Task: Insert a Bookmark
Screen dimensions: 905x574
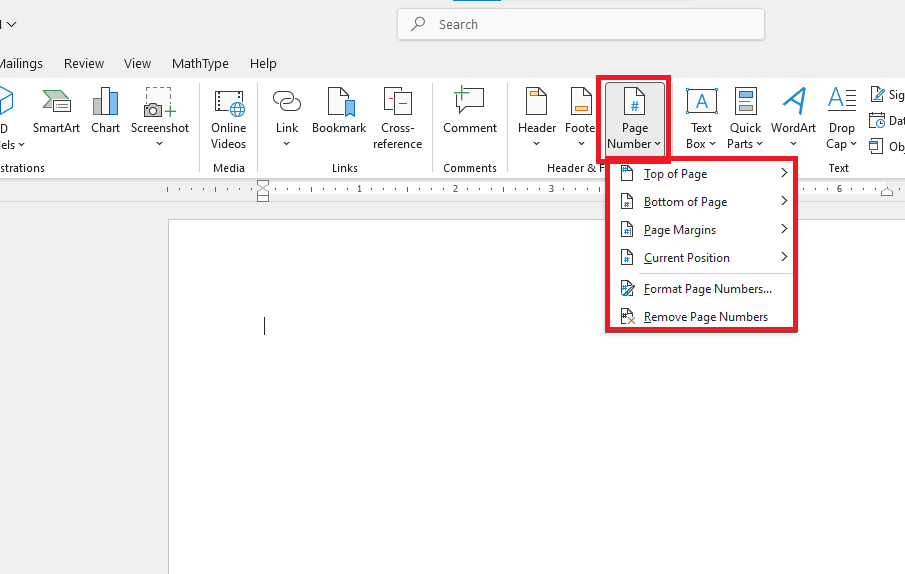Action: pos(339,112)
